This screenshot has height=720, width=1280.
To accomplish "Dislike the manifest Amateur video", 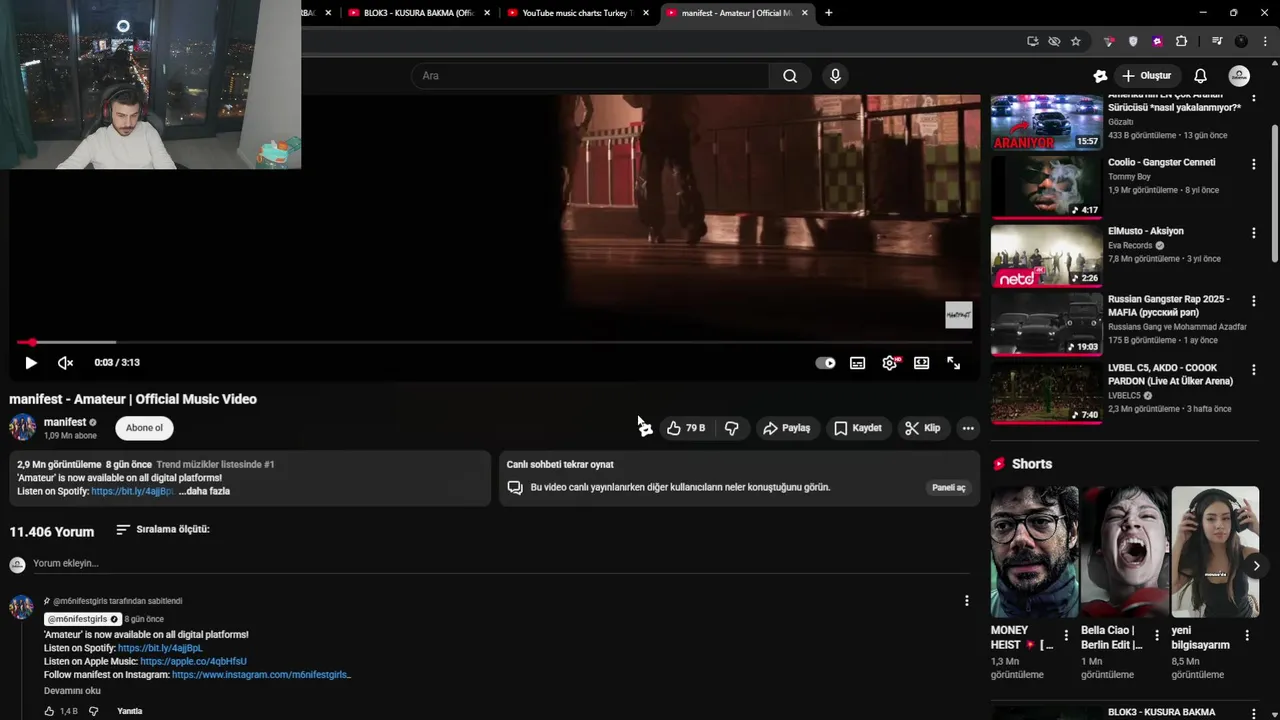I will (x=732, y=428).
